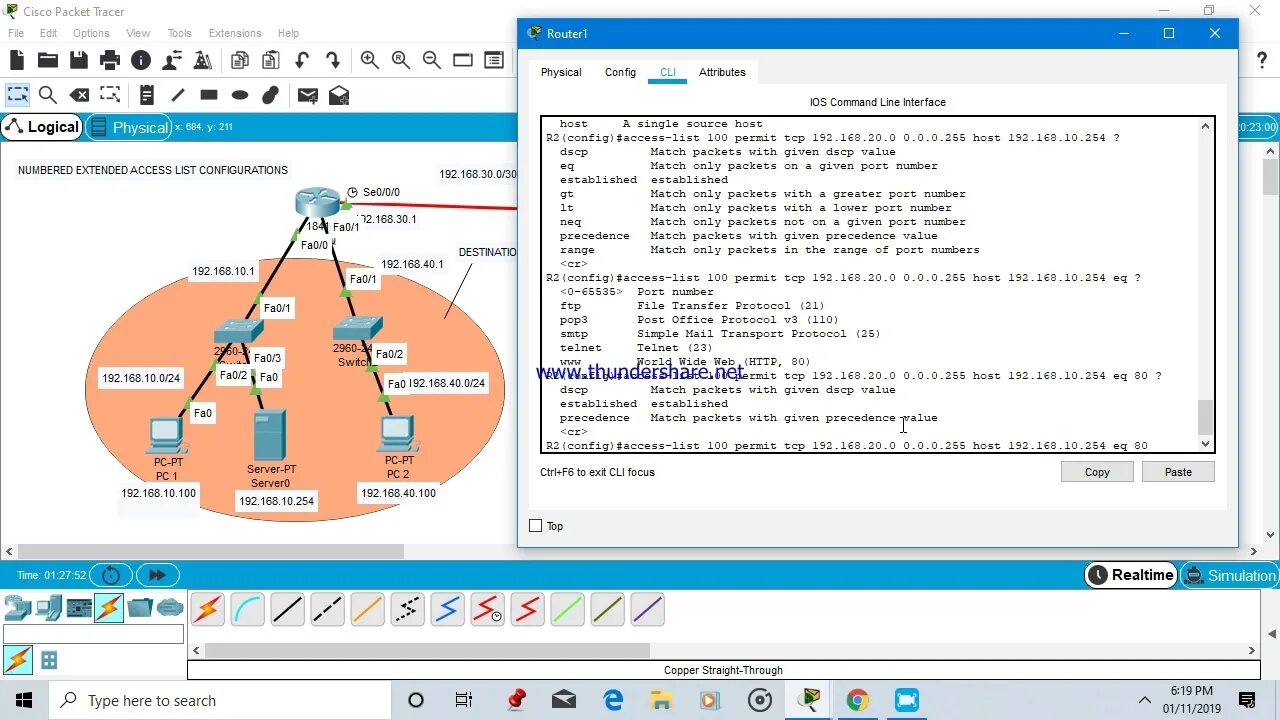Choose the Serial DCE red clock cable
Screen dimensions: 1280x720
(487, 609)
